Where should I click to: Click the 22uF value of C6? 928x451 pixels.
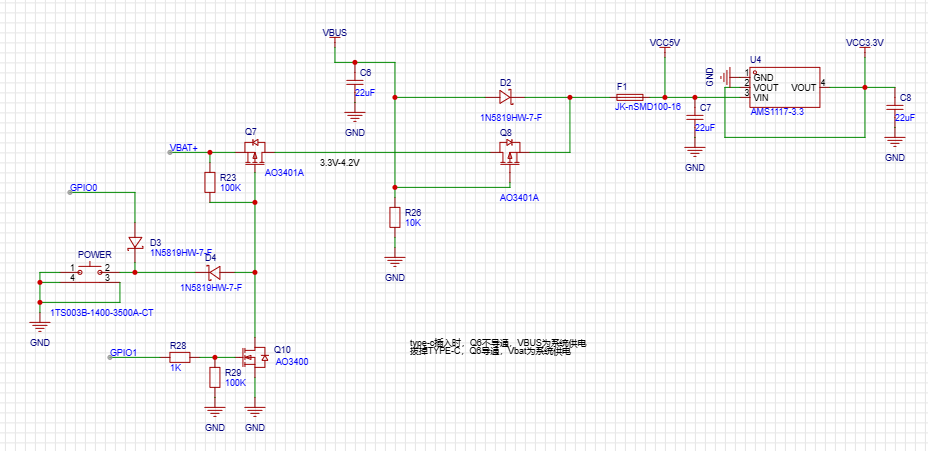pyautogui.click(x=365, y=93)
